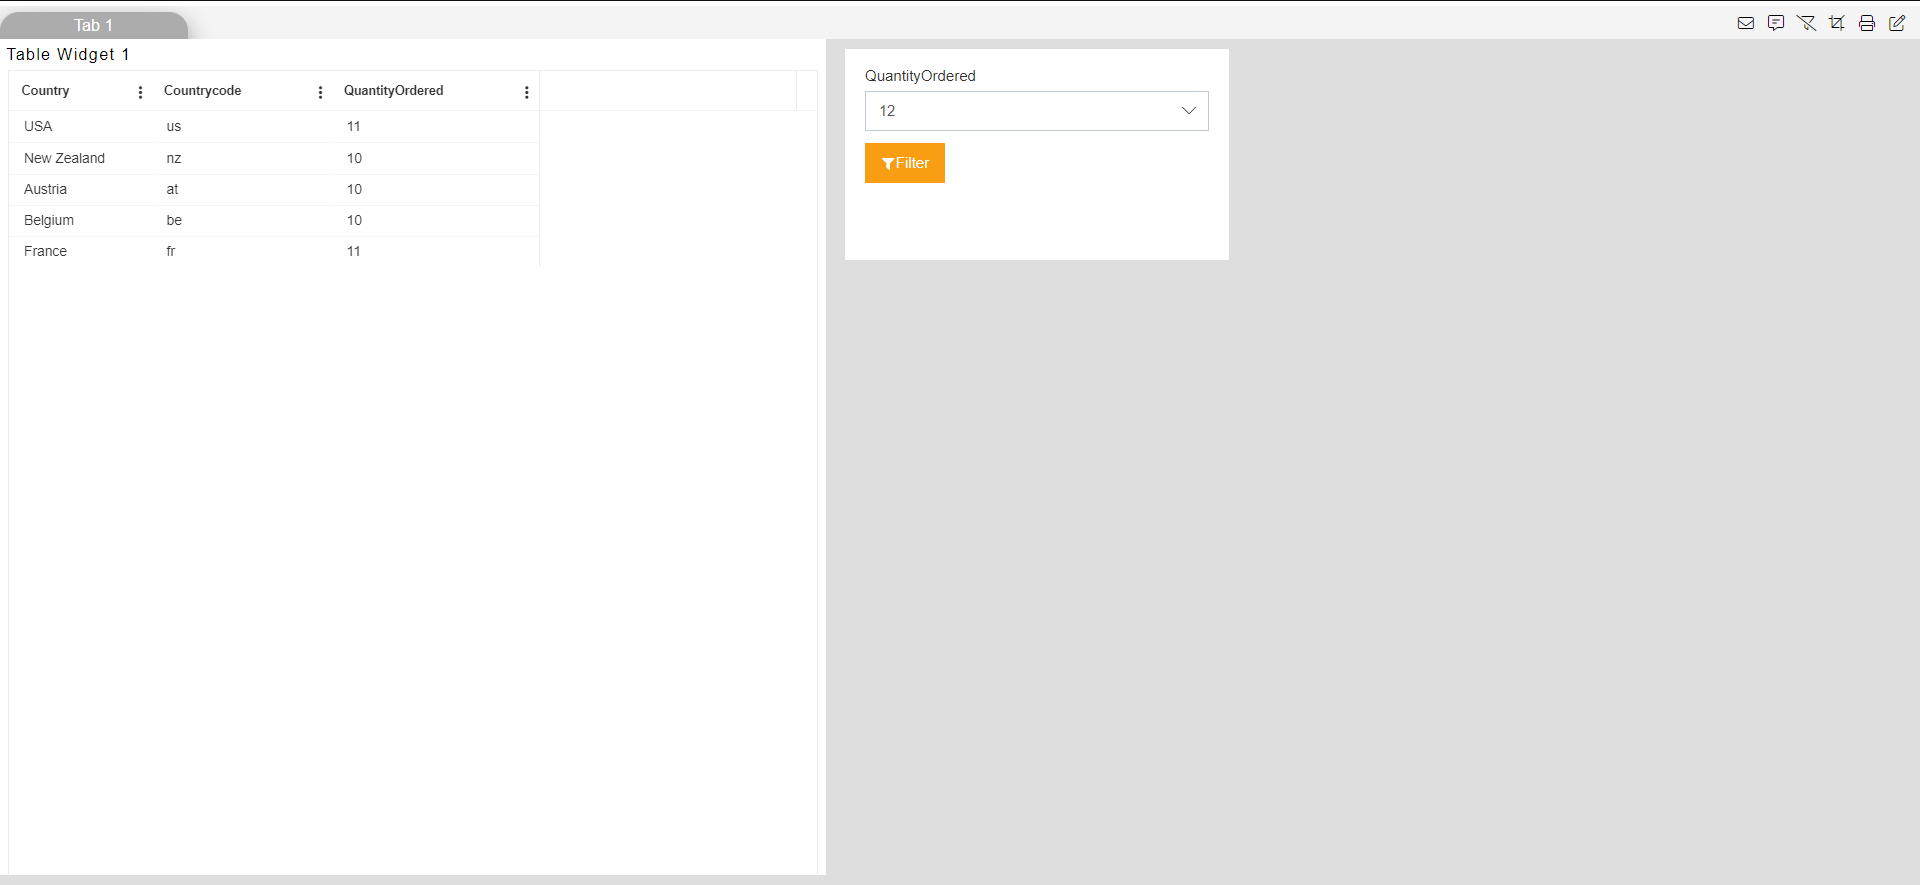1920x885 pixels.
Task: Open the QuantityOrdered dropdown showing 12
Action: [x=1036, y=111]
